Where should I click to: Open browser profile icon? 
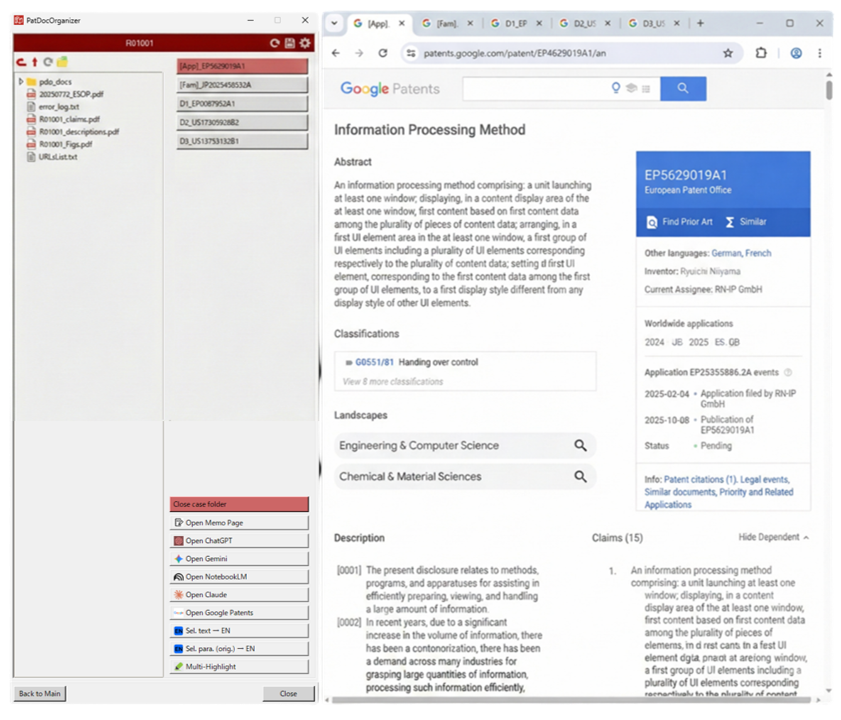pos(796,53)
